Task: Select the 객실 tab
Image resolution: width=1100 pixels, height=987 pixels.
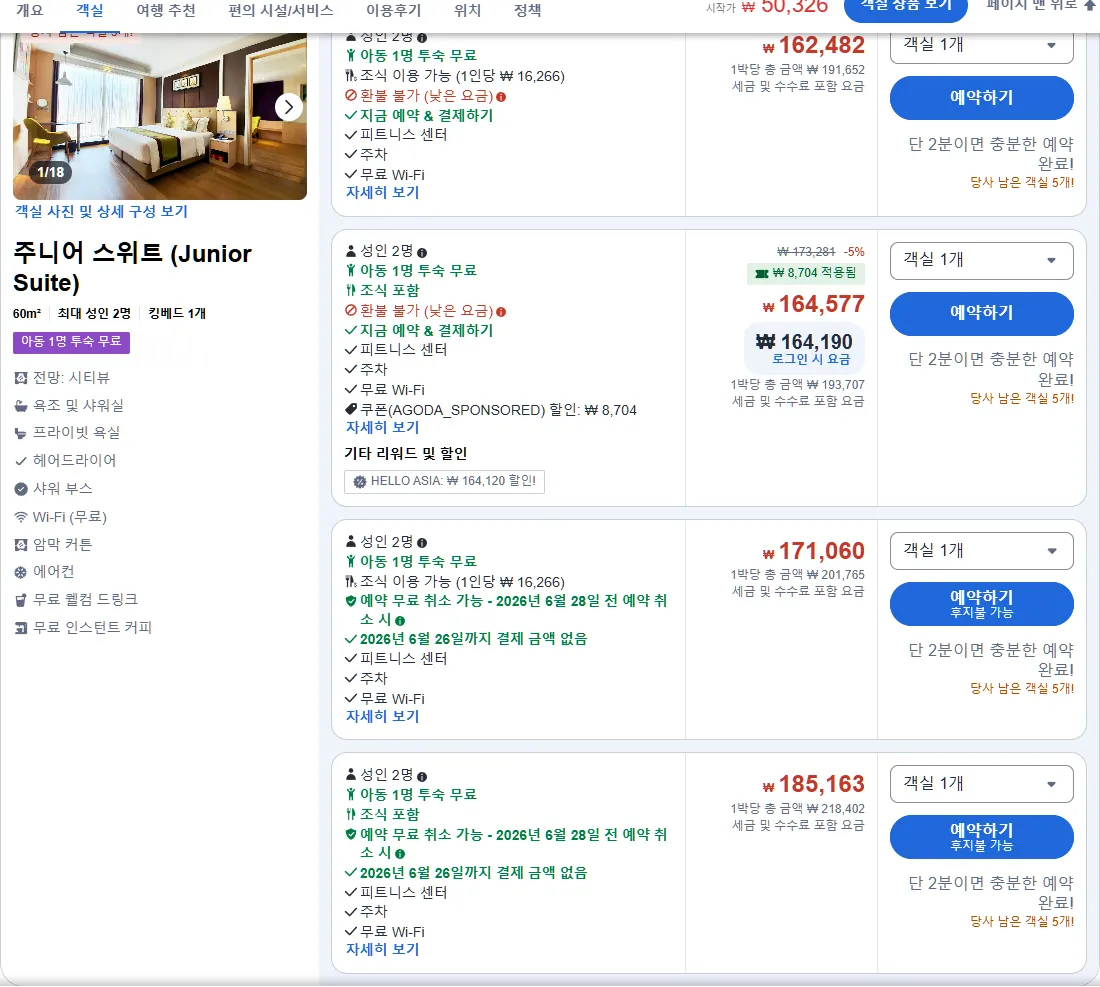Action: (90, 11)
